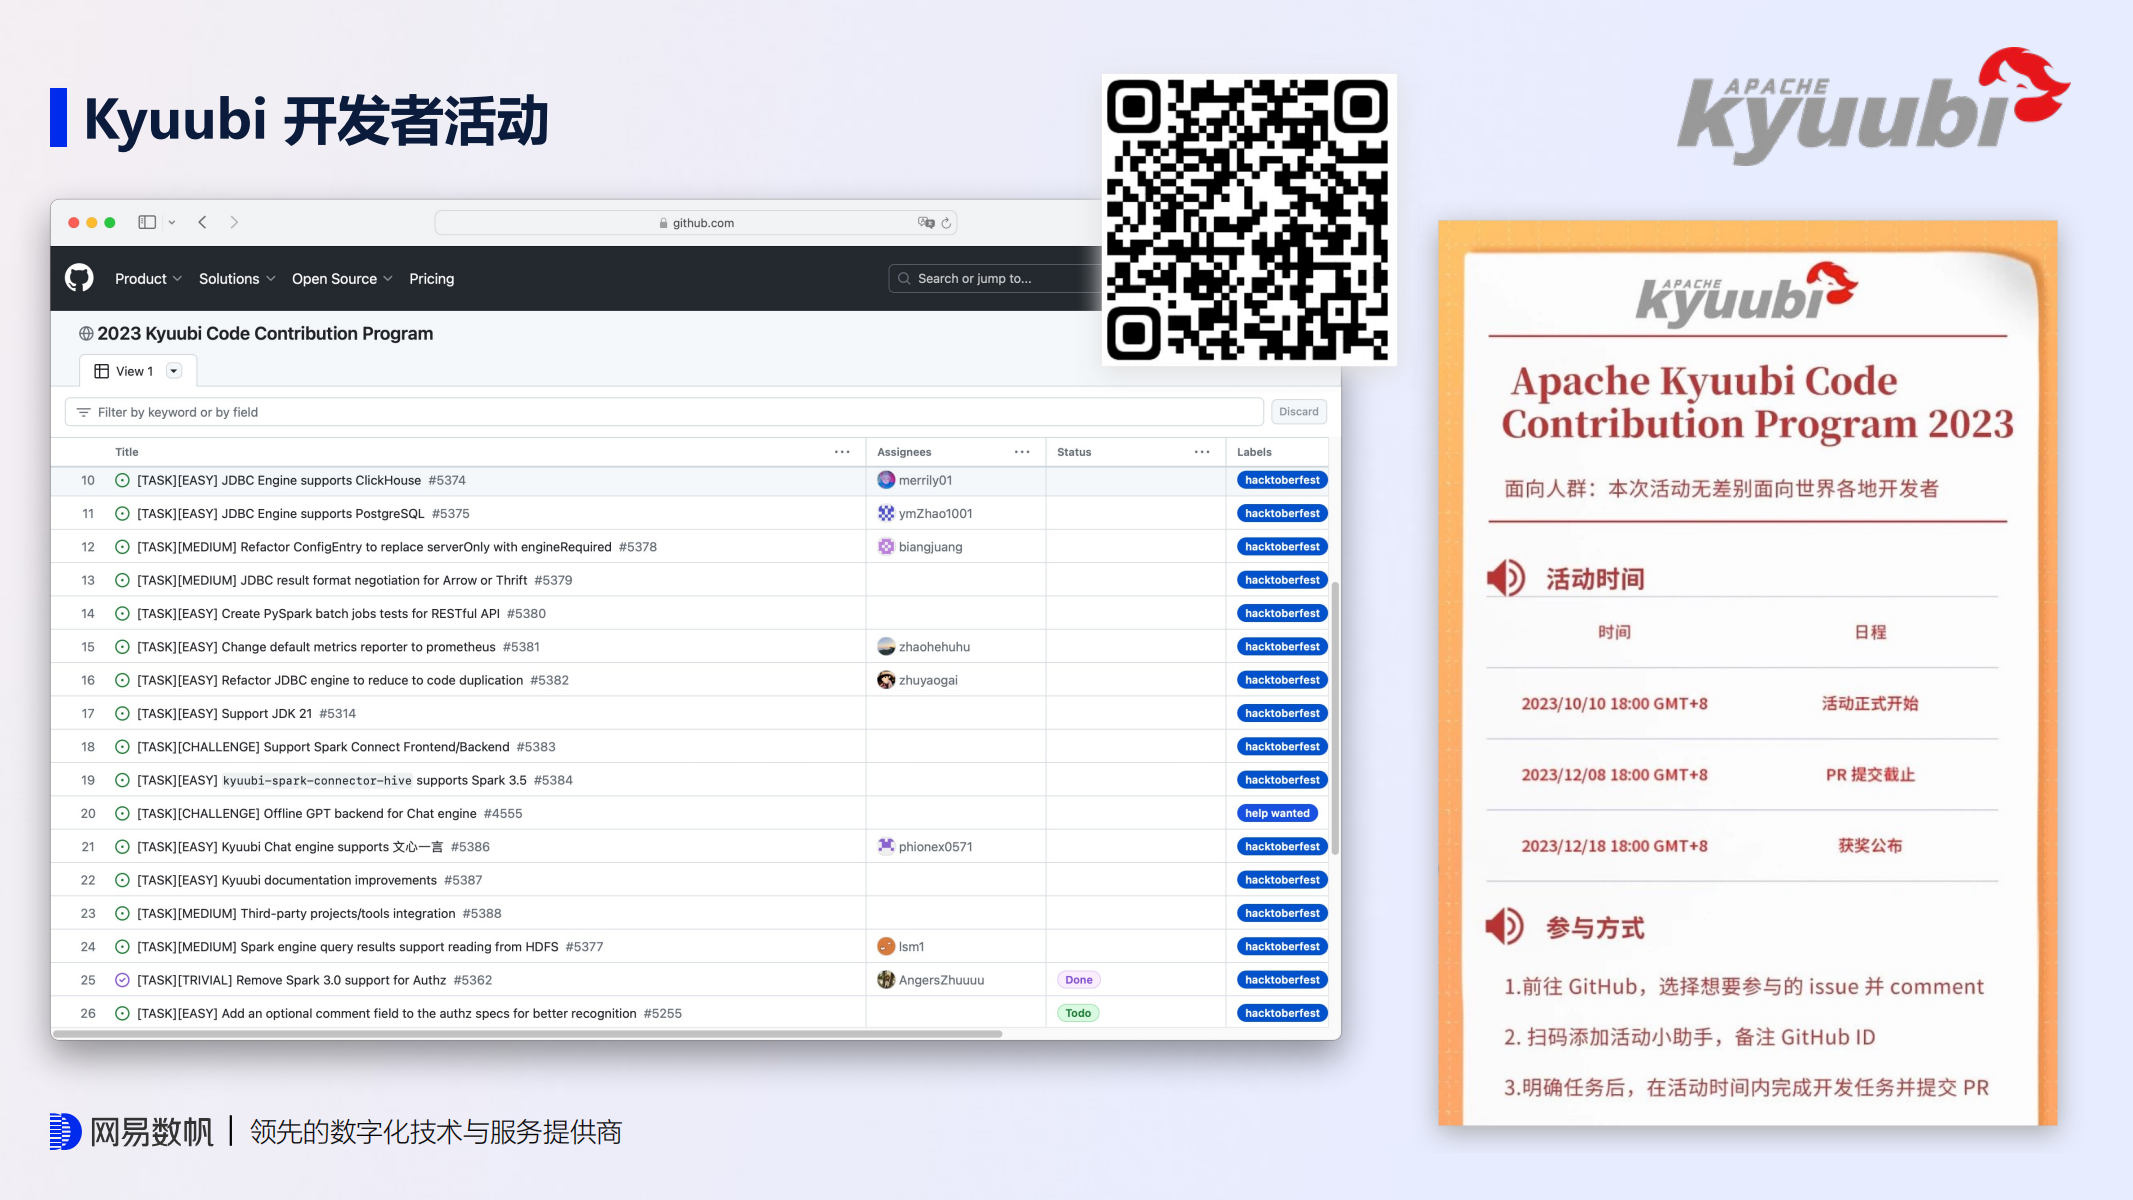Viewport: 2133px width, 1200px height.
Task: Click 2023 Kyuubi Code Contribution Program title
Action: click(x=265, y=334)
